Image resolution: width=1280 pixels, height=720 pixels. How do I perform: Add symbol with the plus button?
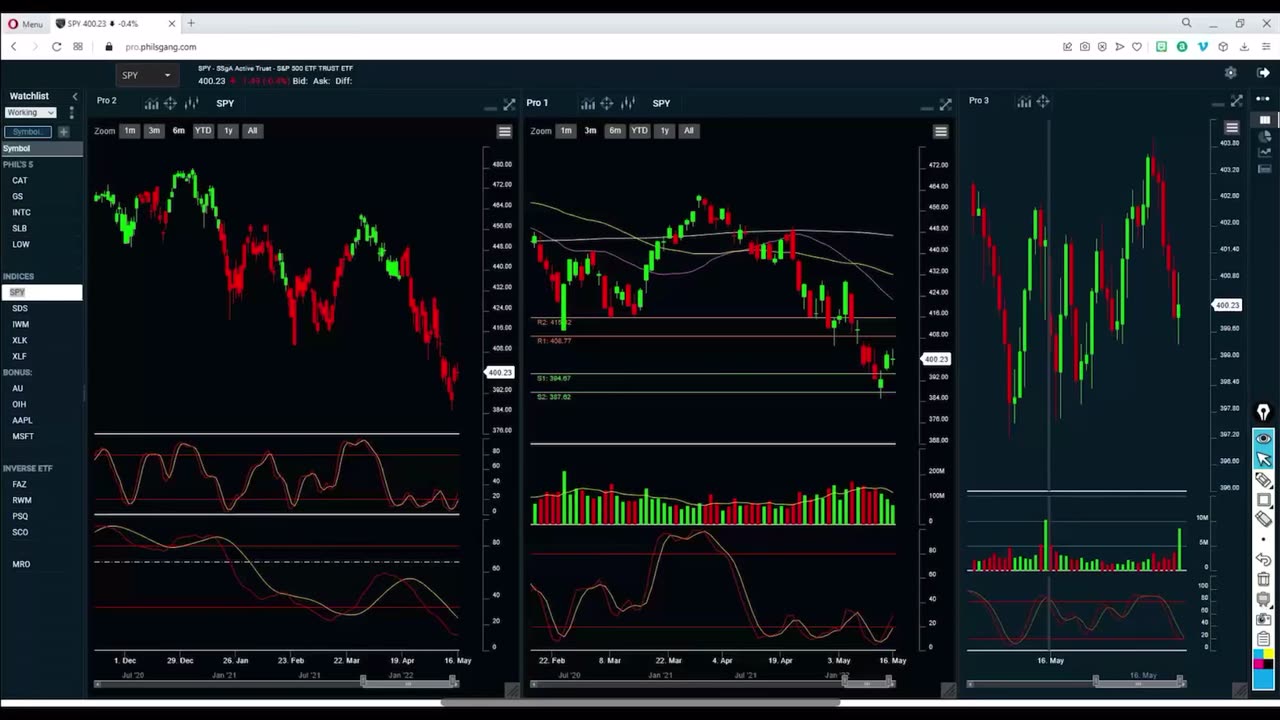(x=63, y=132)
